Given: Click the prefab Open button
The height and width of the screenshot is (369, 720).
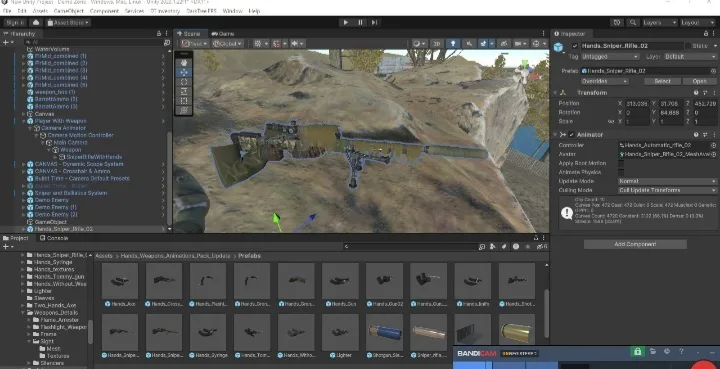Looking at the screenshot, I should pos(699,81).
